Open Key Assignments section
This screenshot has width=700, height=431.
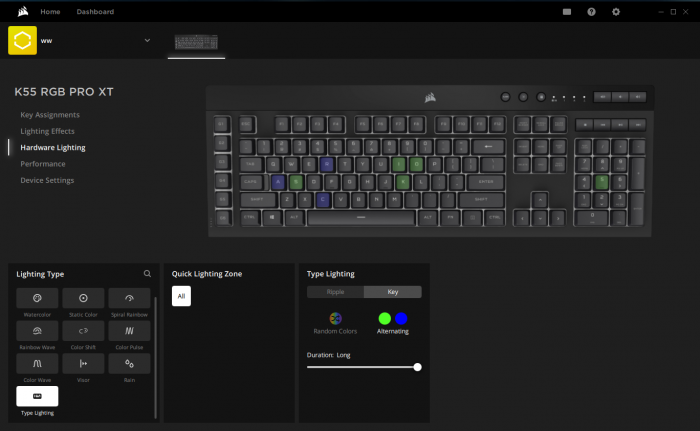point(50,115)
